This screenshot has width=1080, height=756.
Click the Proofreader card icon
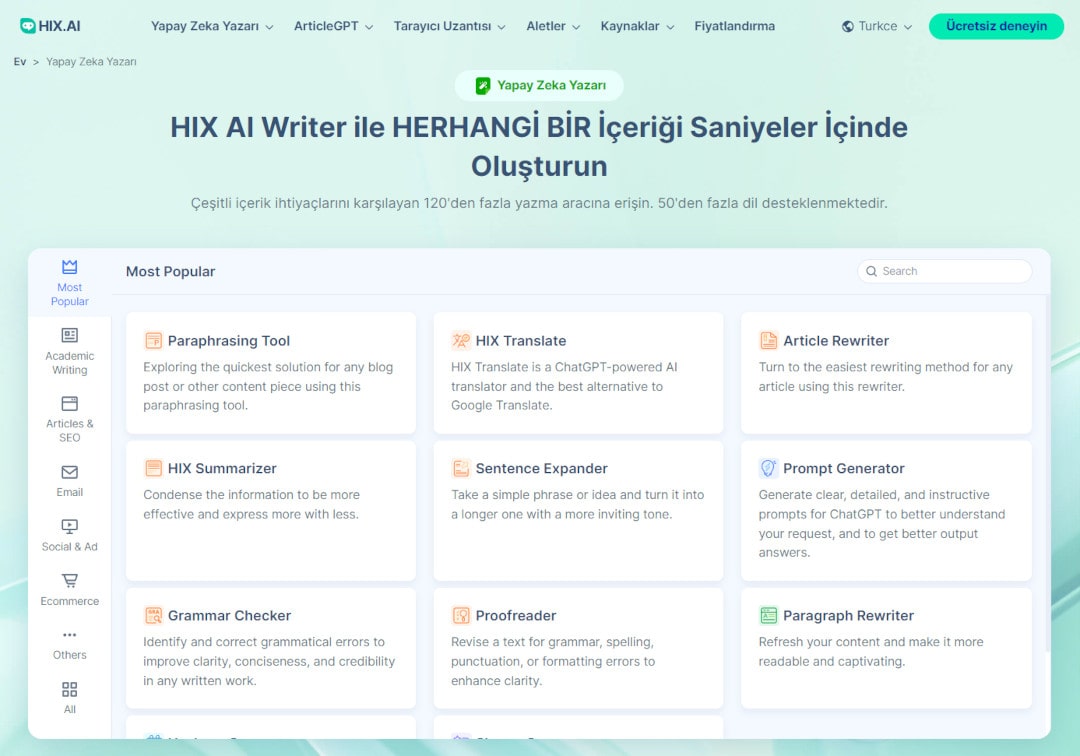click(461, 616)
